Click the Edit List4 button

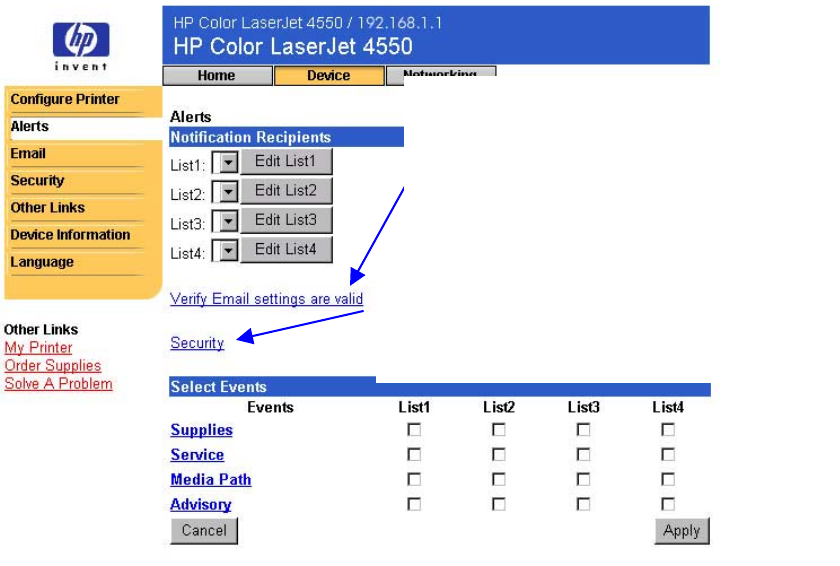286,250
